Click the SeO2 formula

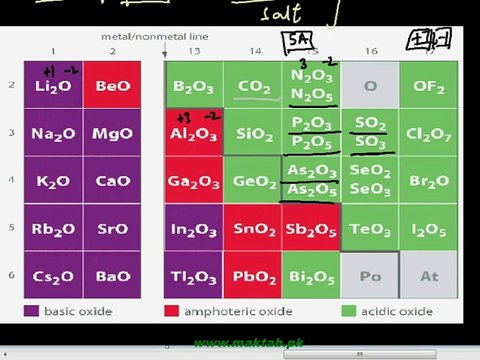(370, 171)
